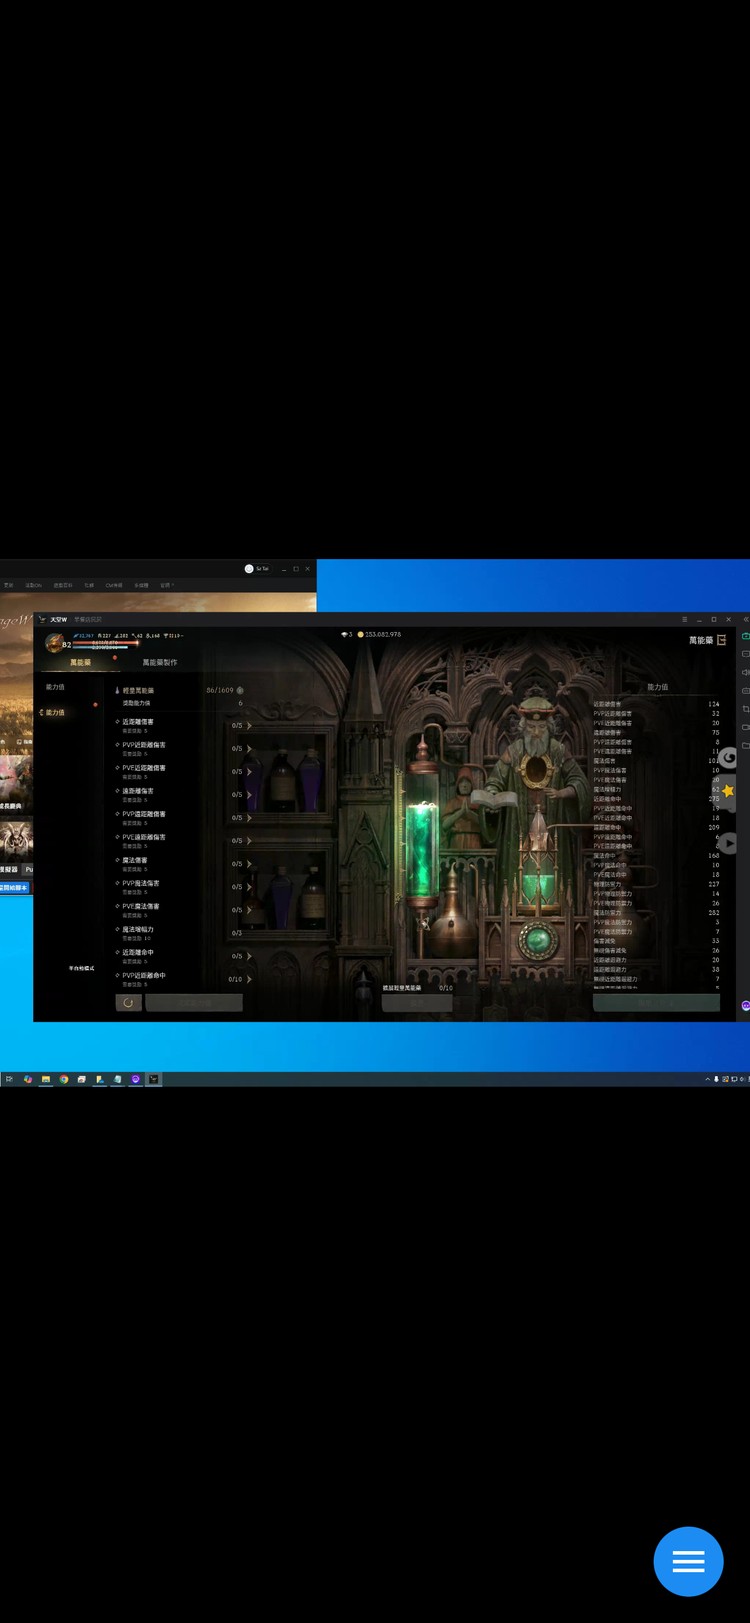This screenshot has width=750, height=1623.
Task: Click the 近距離傷害 row label
Action: pos(138,721)
